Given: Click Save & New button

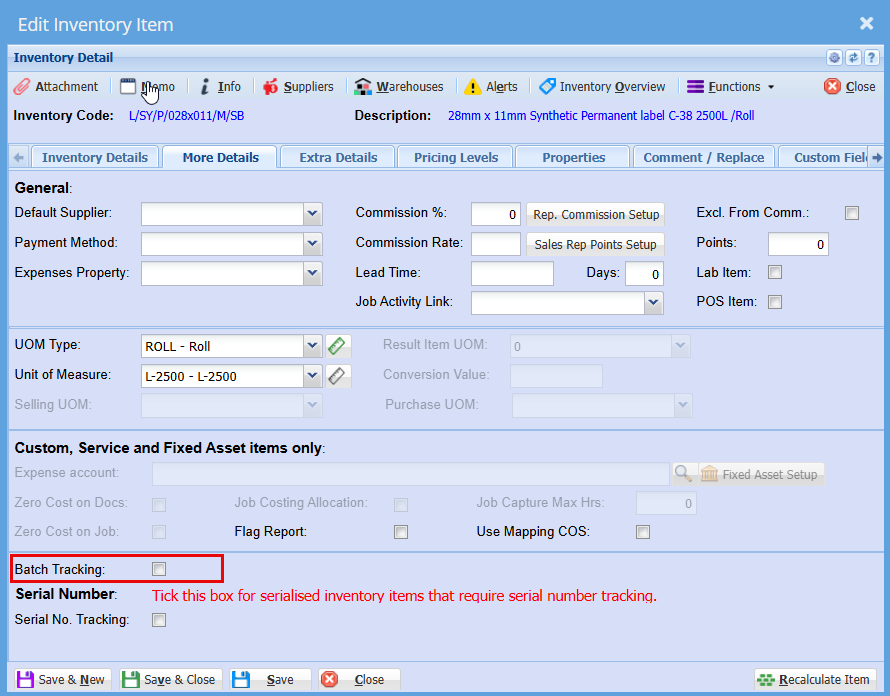Looking at the screenshot, I should [x=62, y=680].
